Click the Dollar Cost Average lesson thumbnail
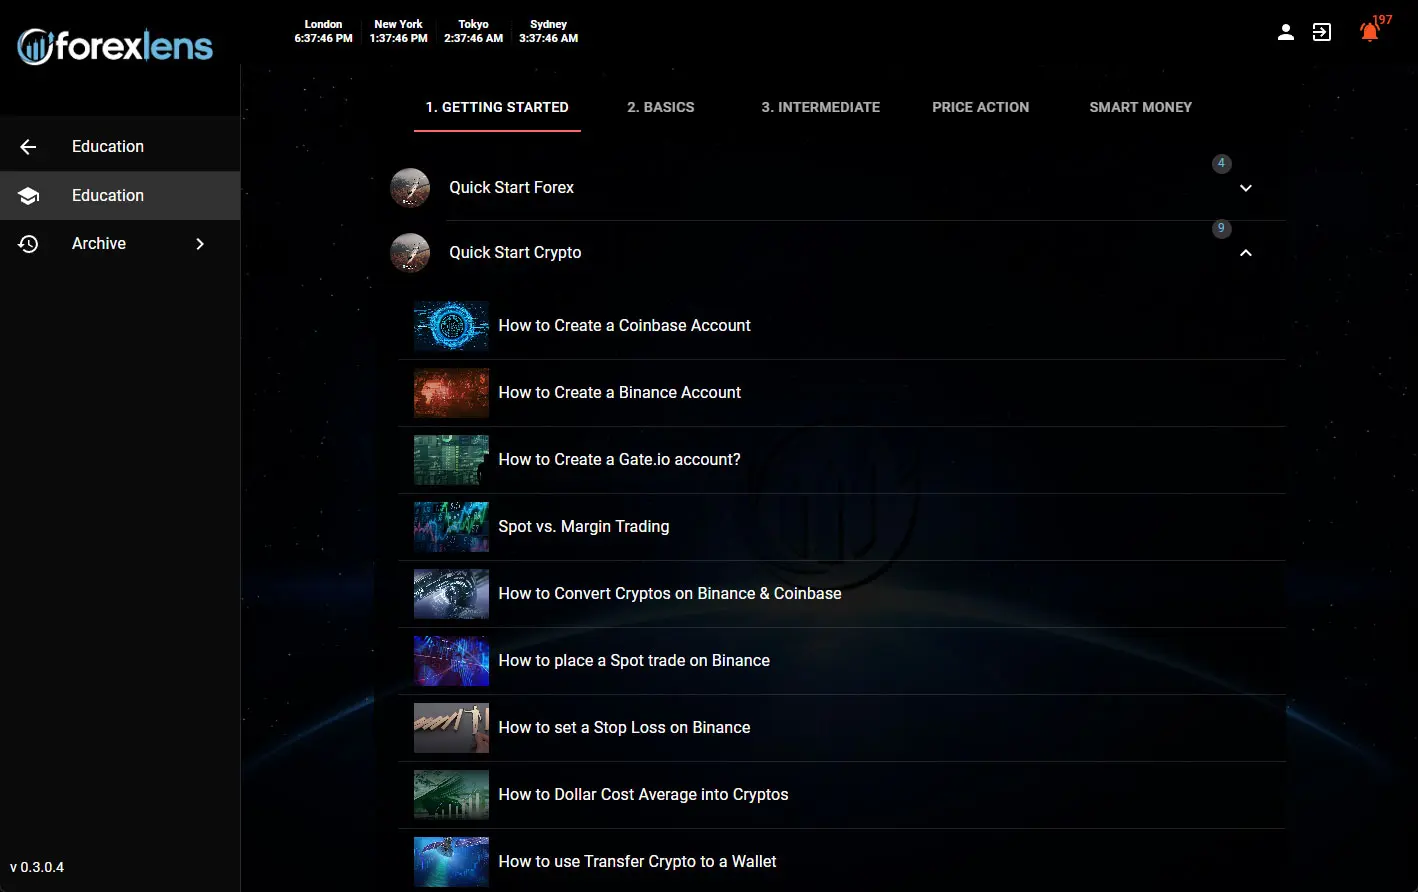Viewport: 1418px width, 892px height. coord(451,795)
